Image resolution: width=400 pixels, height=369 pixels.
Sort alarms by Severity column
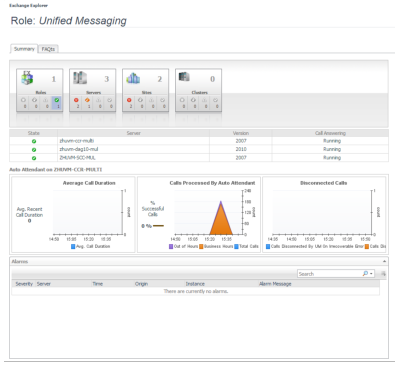pyautogui.click(x=24, y=284)
